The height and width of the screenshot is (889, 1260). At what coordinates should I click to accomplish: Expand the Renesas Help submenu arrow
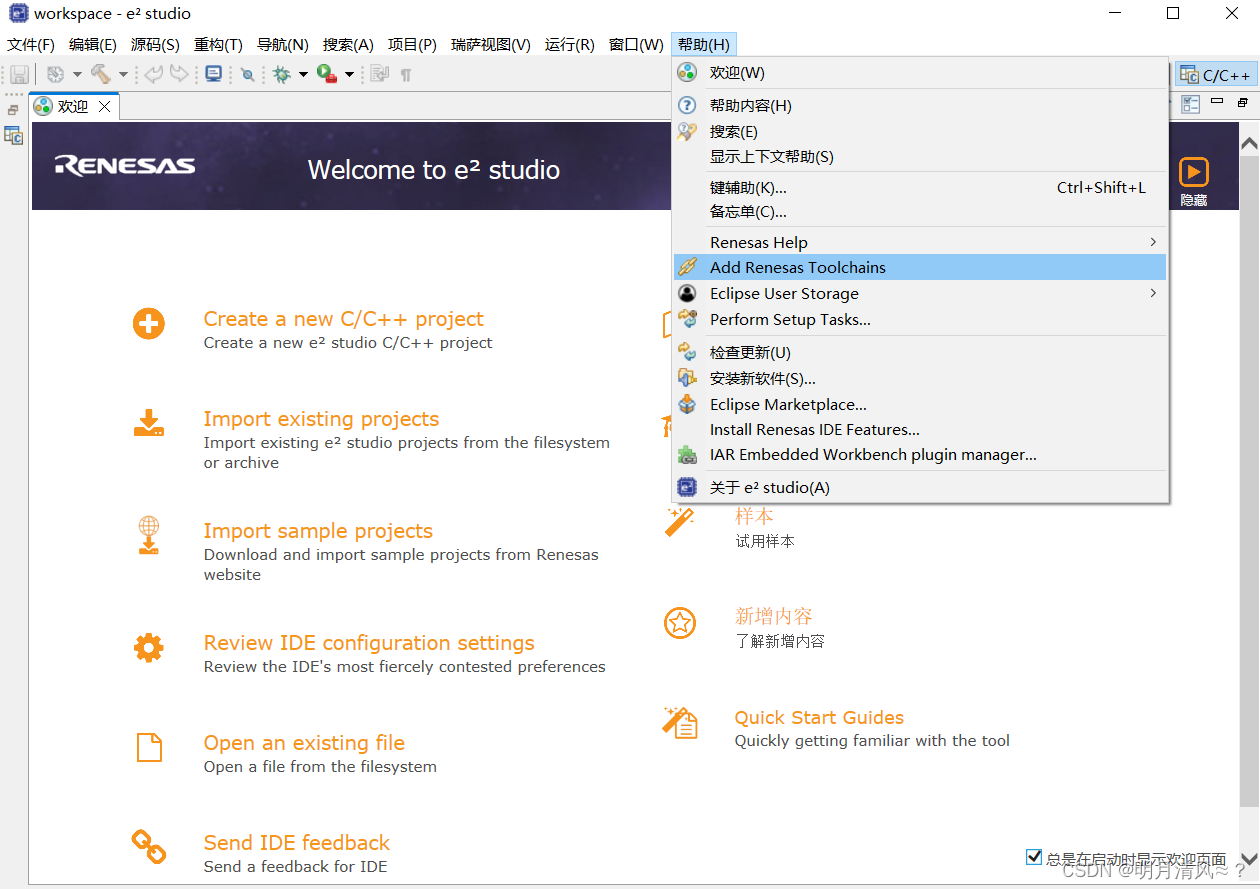point(1153,242)
